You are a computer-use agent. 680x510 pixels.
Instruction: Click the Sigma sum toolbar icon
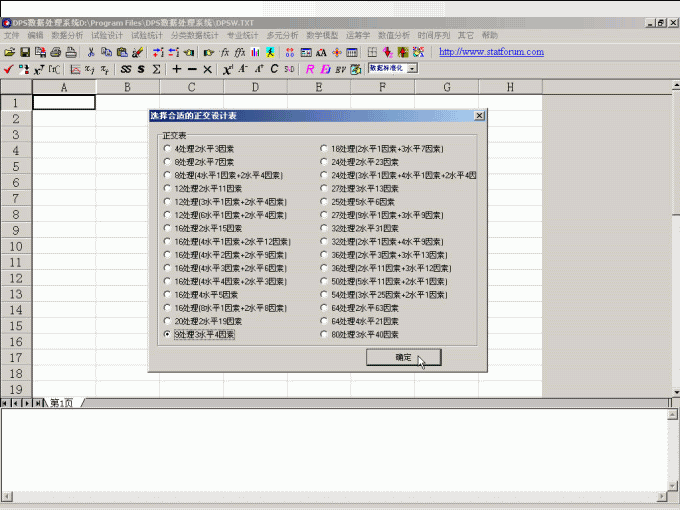(x=157, y=69)
